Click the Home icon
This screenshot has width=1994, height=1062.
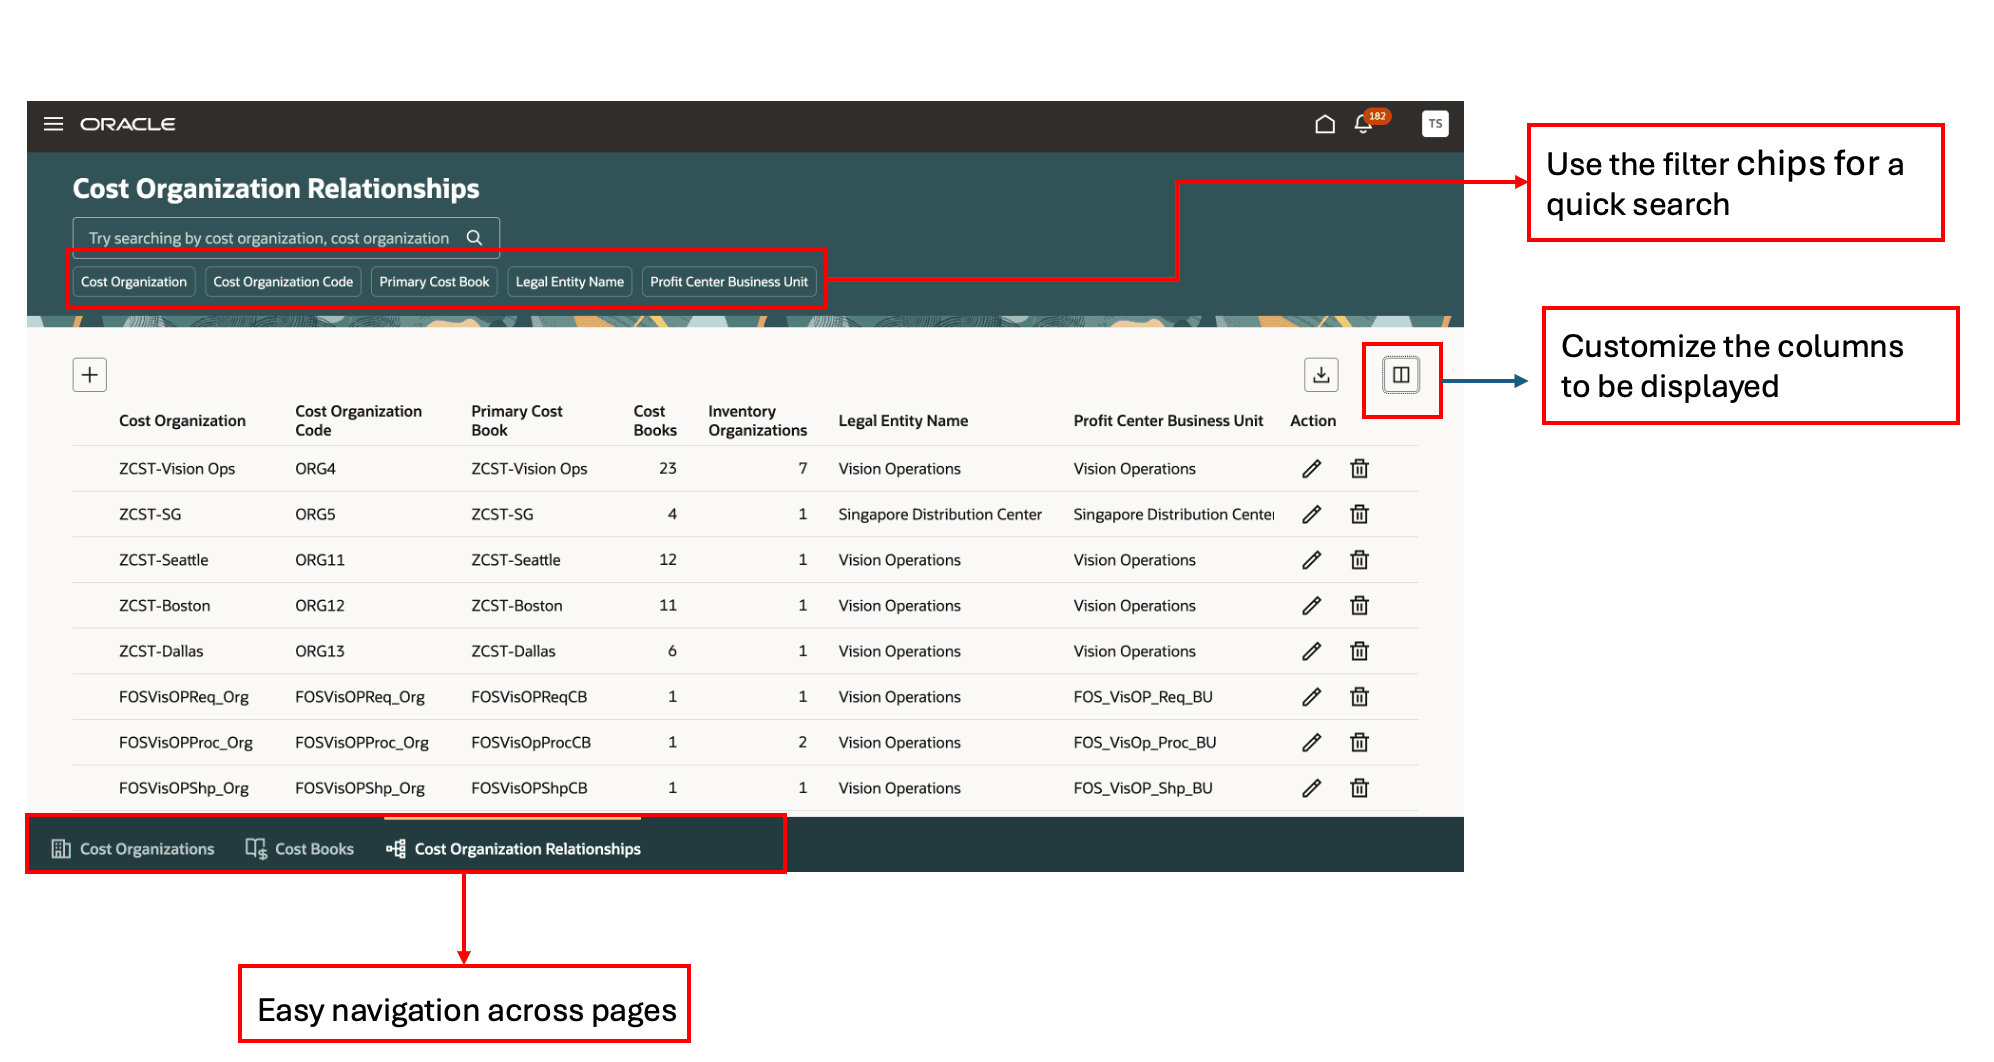1325,124
